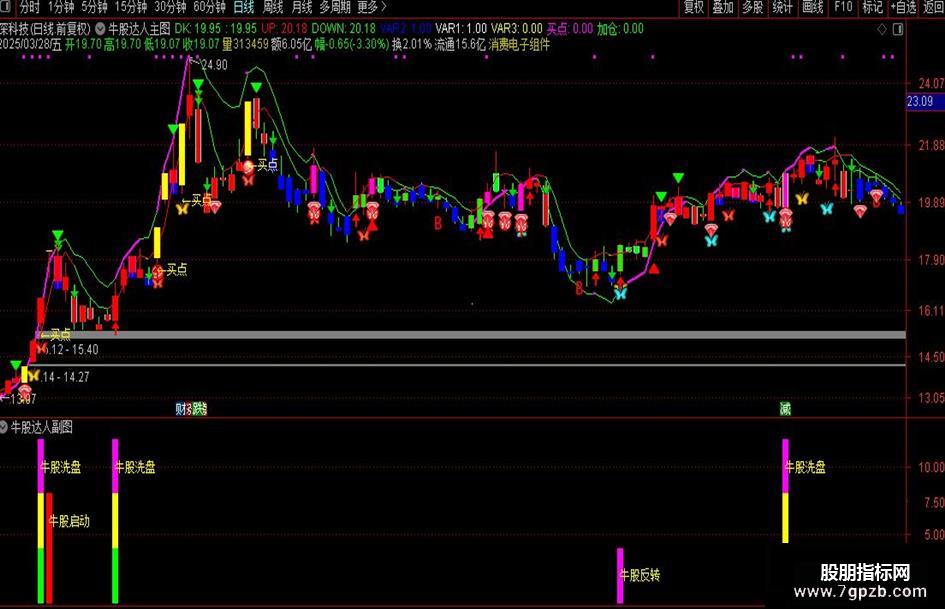The height and width of the screenshot is (609, 945).
Task: Click the 13.07 low price label
Action: [23, 399]
